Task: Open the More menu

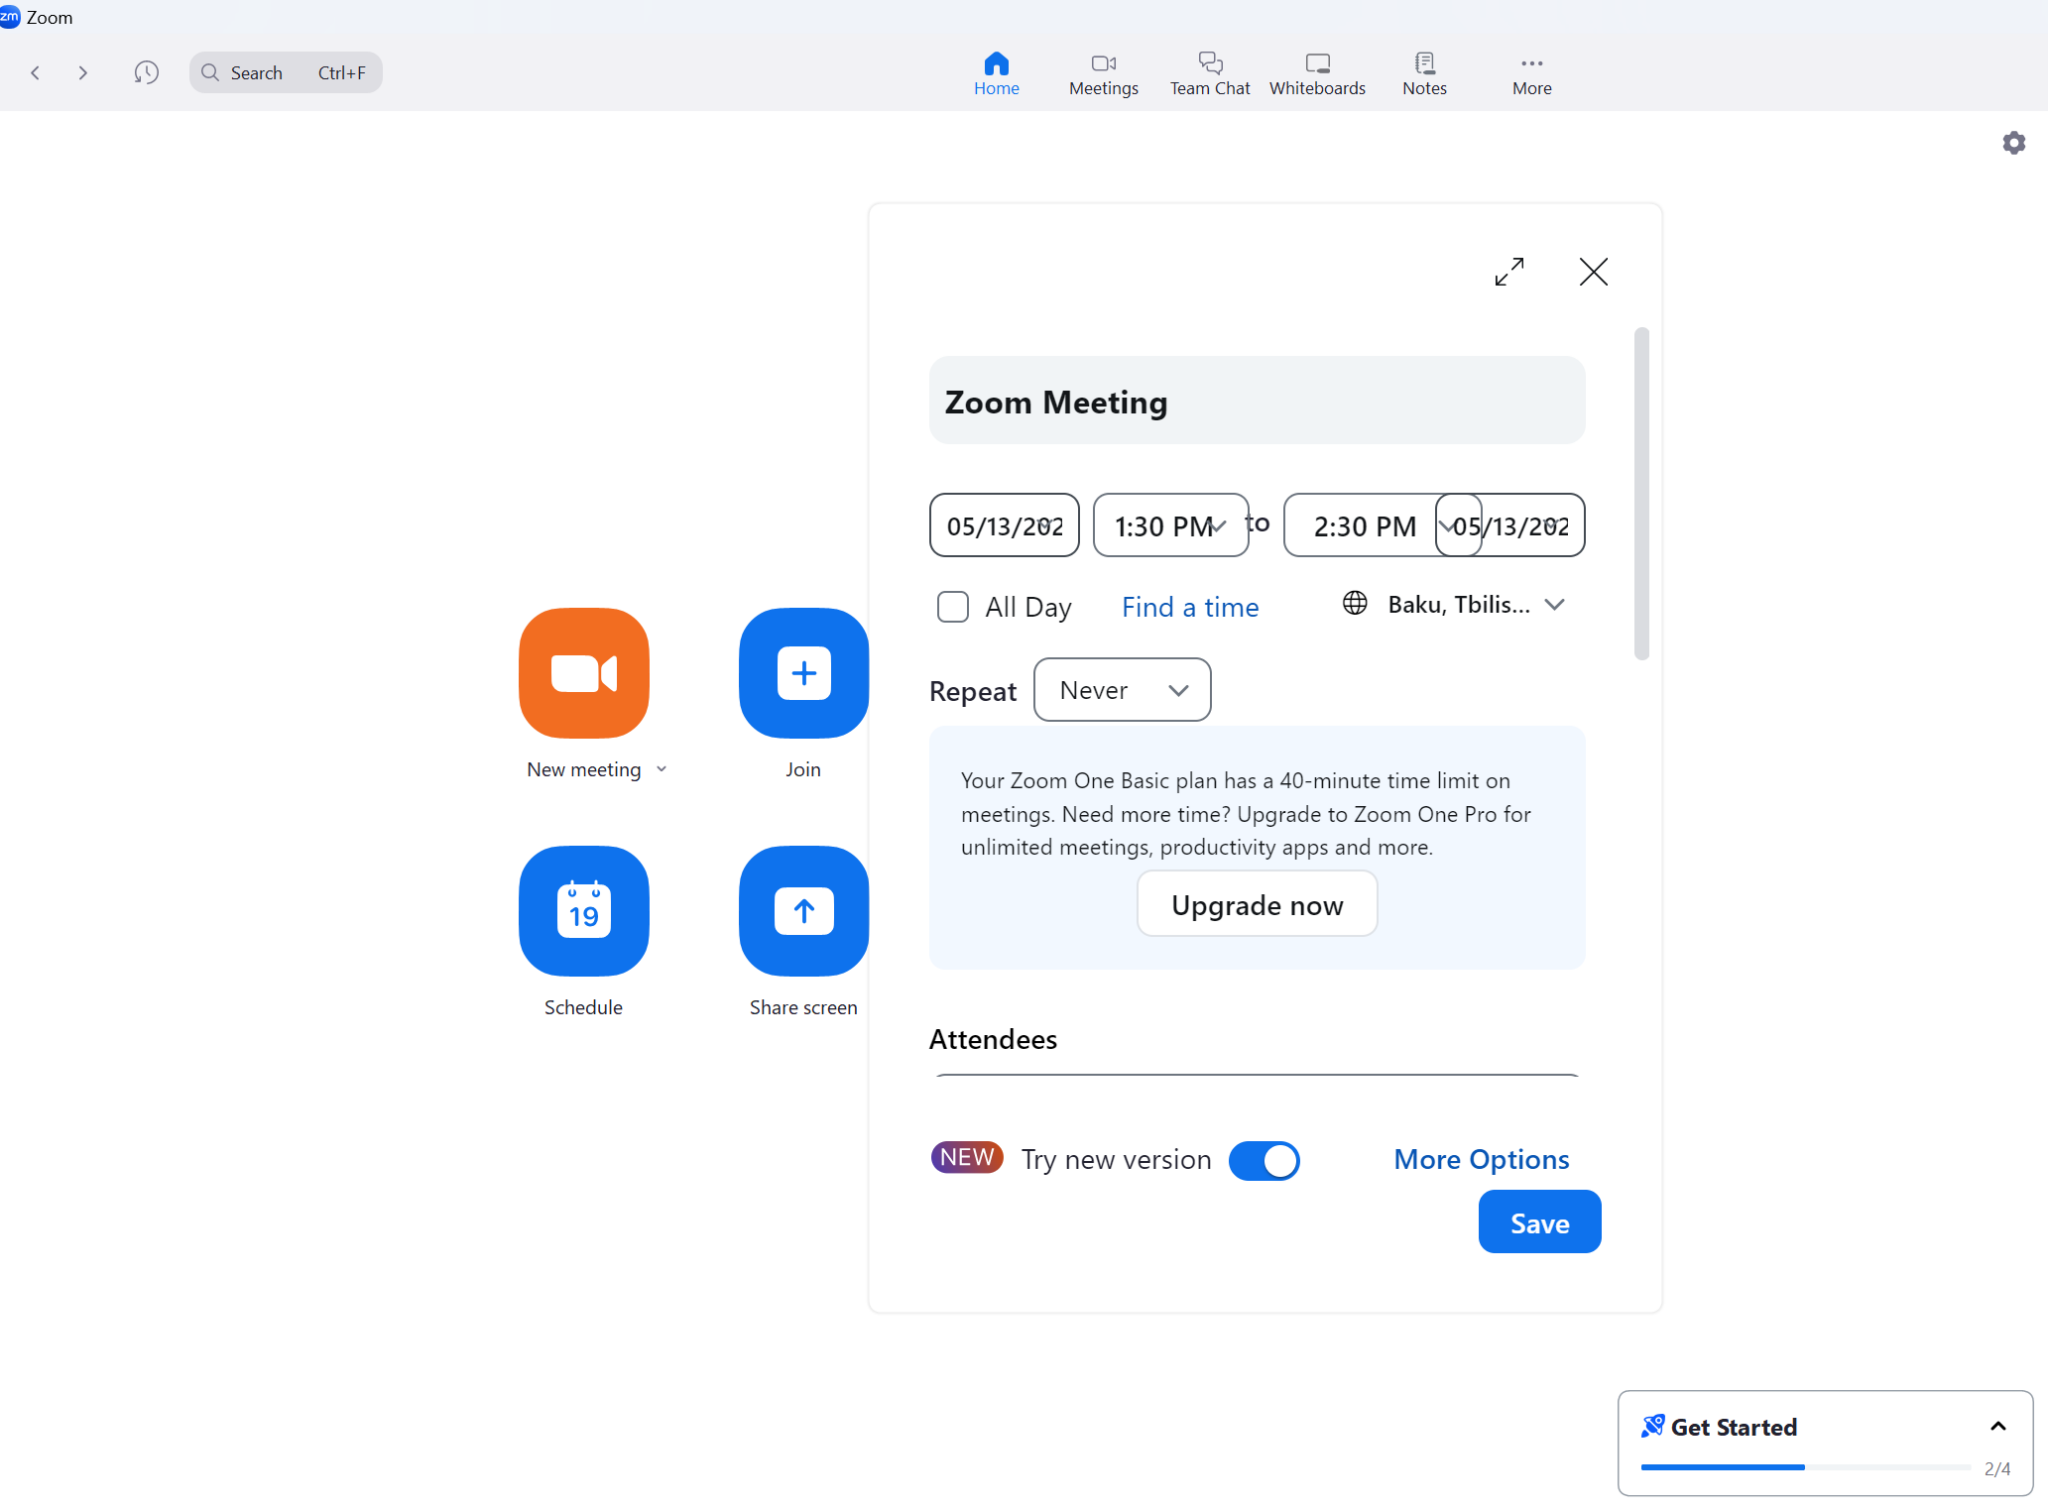Action: pyautogui.click(x=1530, y=72)
